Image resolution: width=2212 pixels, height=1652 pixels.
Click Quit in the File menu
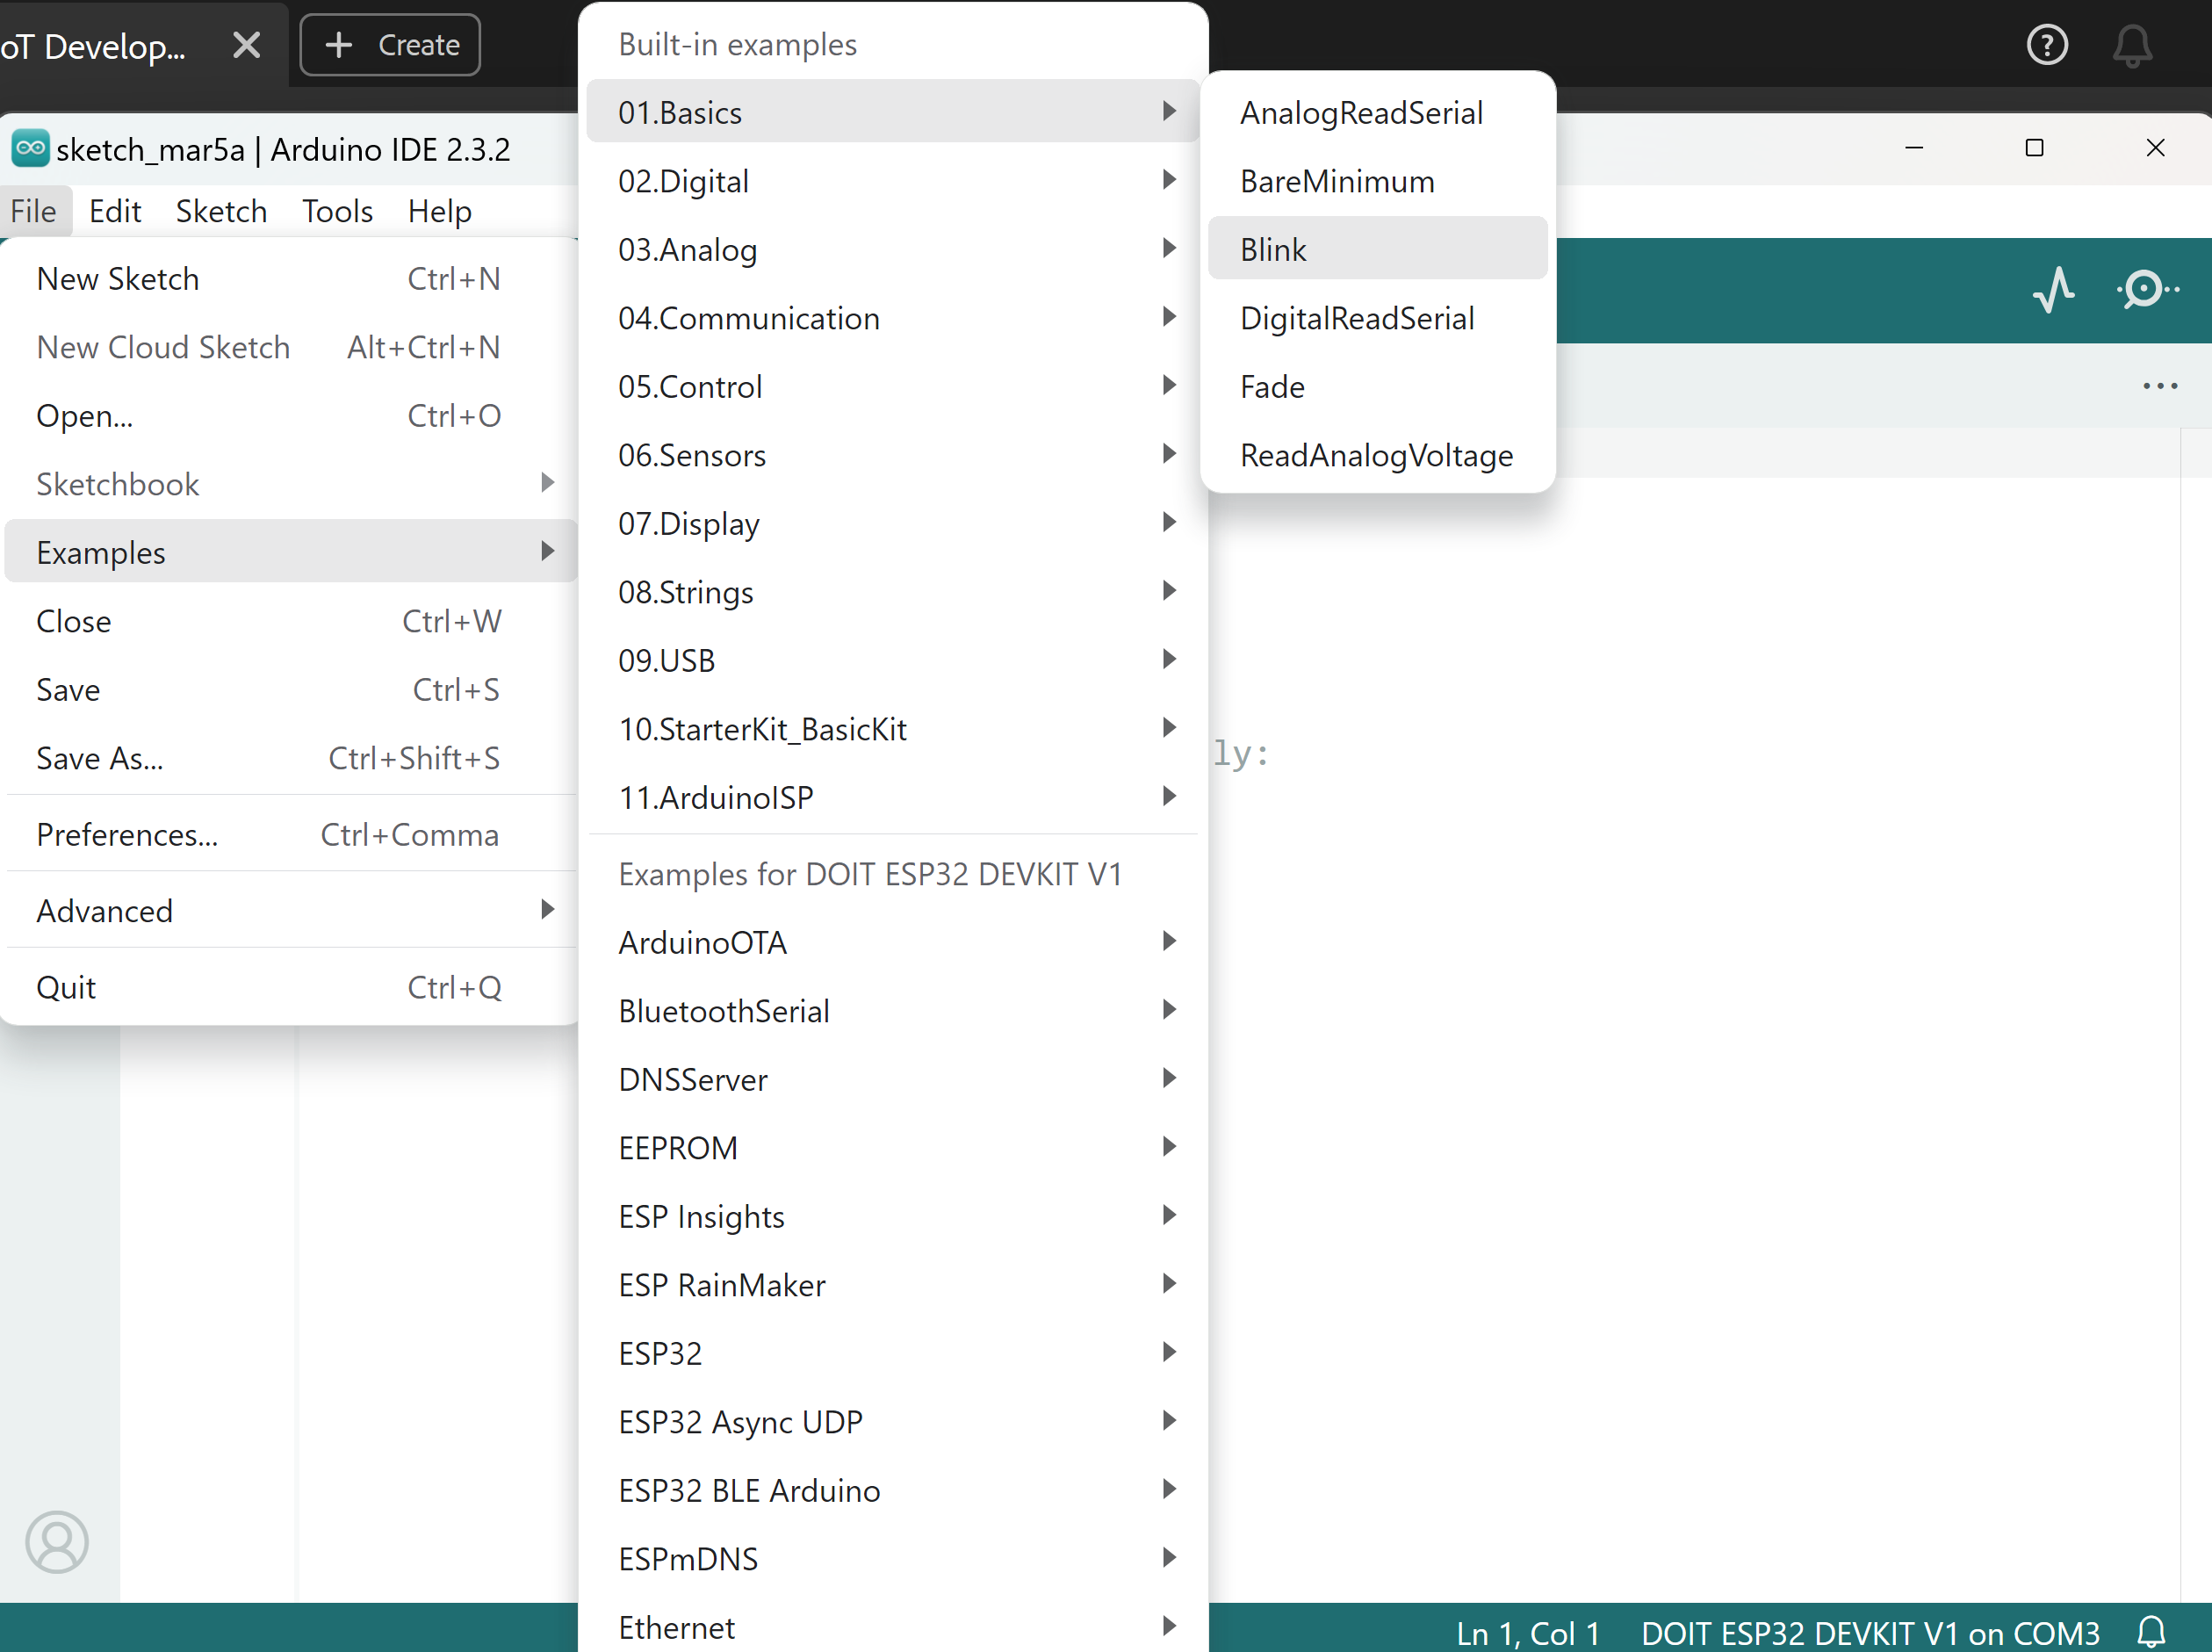(290, 987)
